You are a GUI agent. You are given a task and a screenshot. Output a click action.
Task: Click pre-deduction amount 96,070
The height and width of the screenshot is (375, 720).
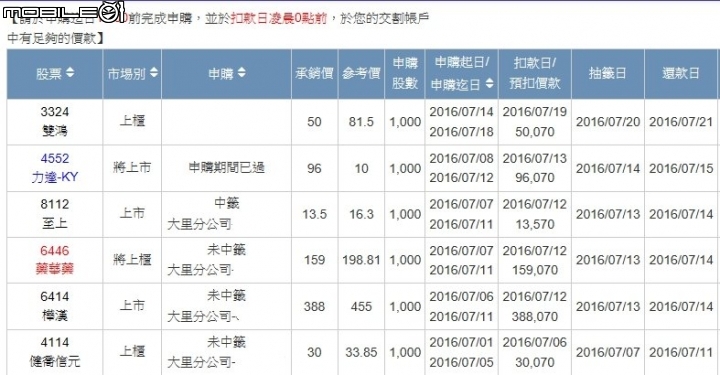pos(535,178)
